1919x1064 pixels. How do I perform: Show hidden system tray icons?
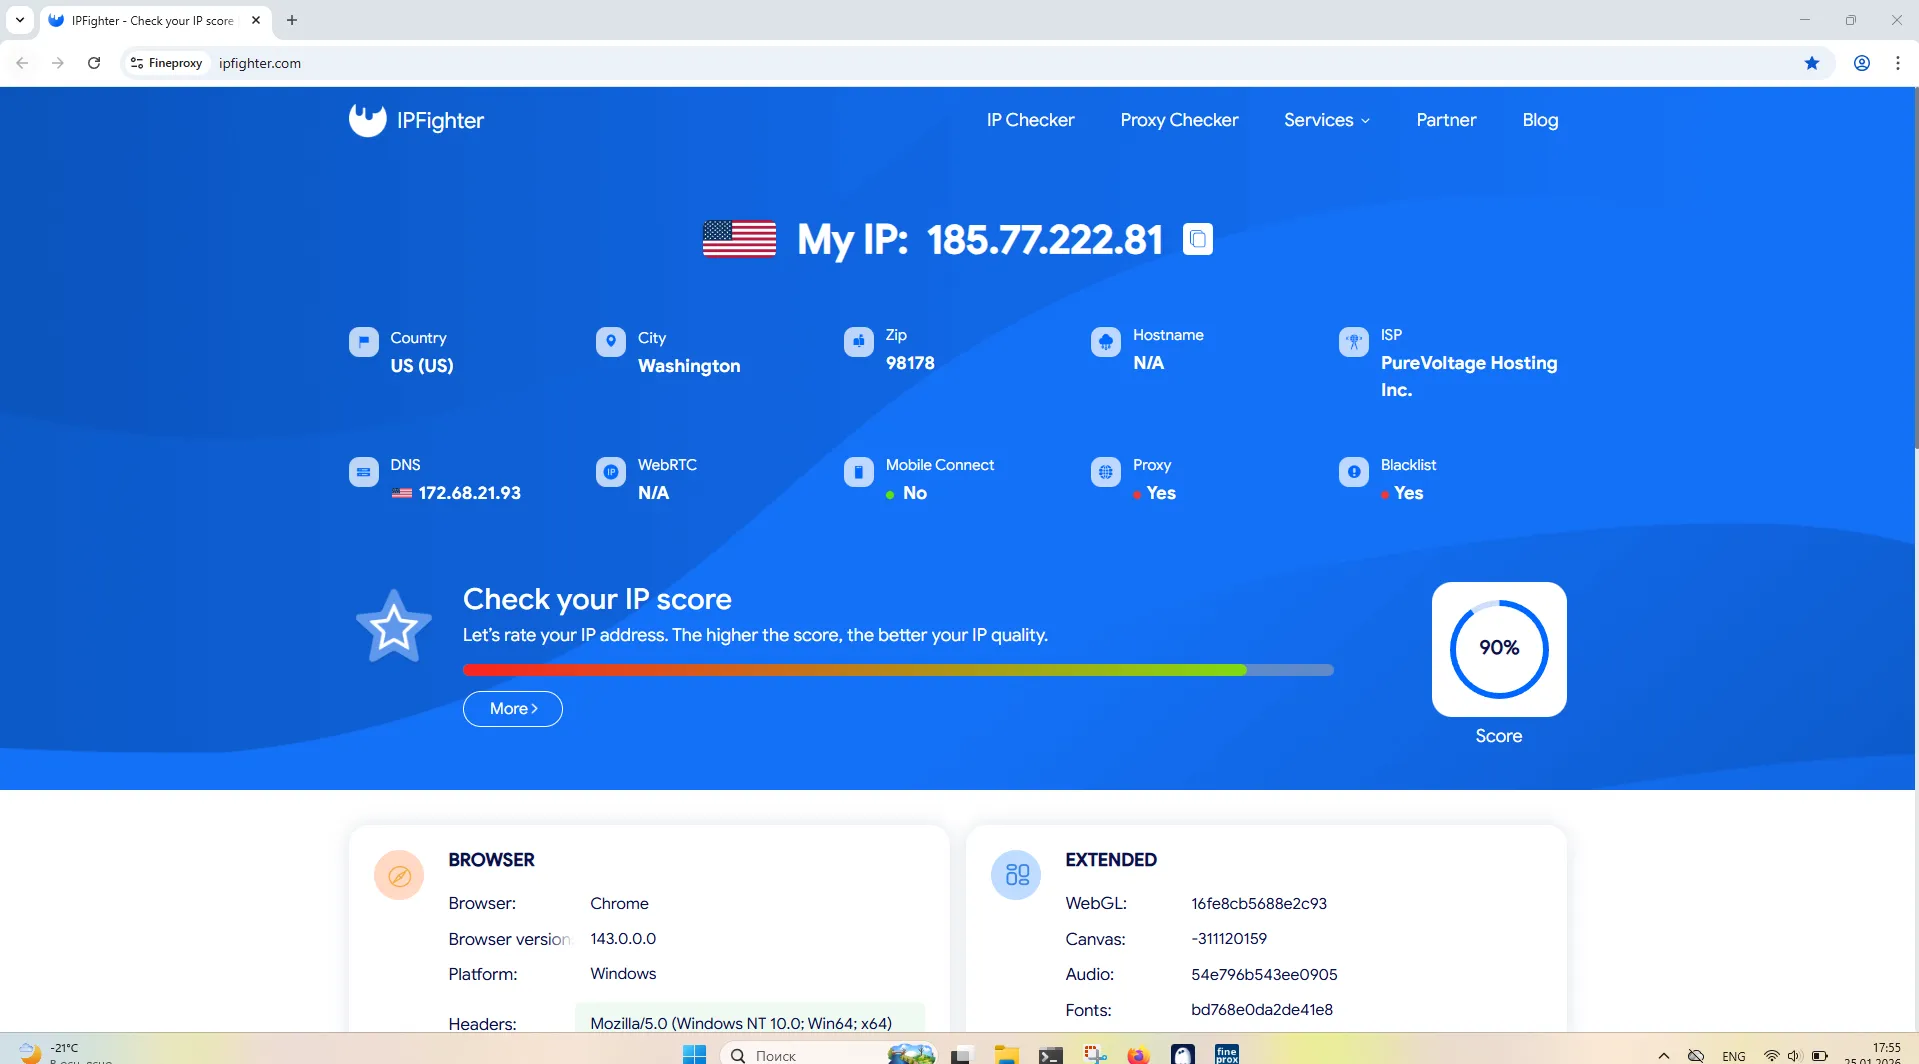point(1664,1055)
